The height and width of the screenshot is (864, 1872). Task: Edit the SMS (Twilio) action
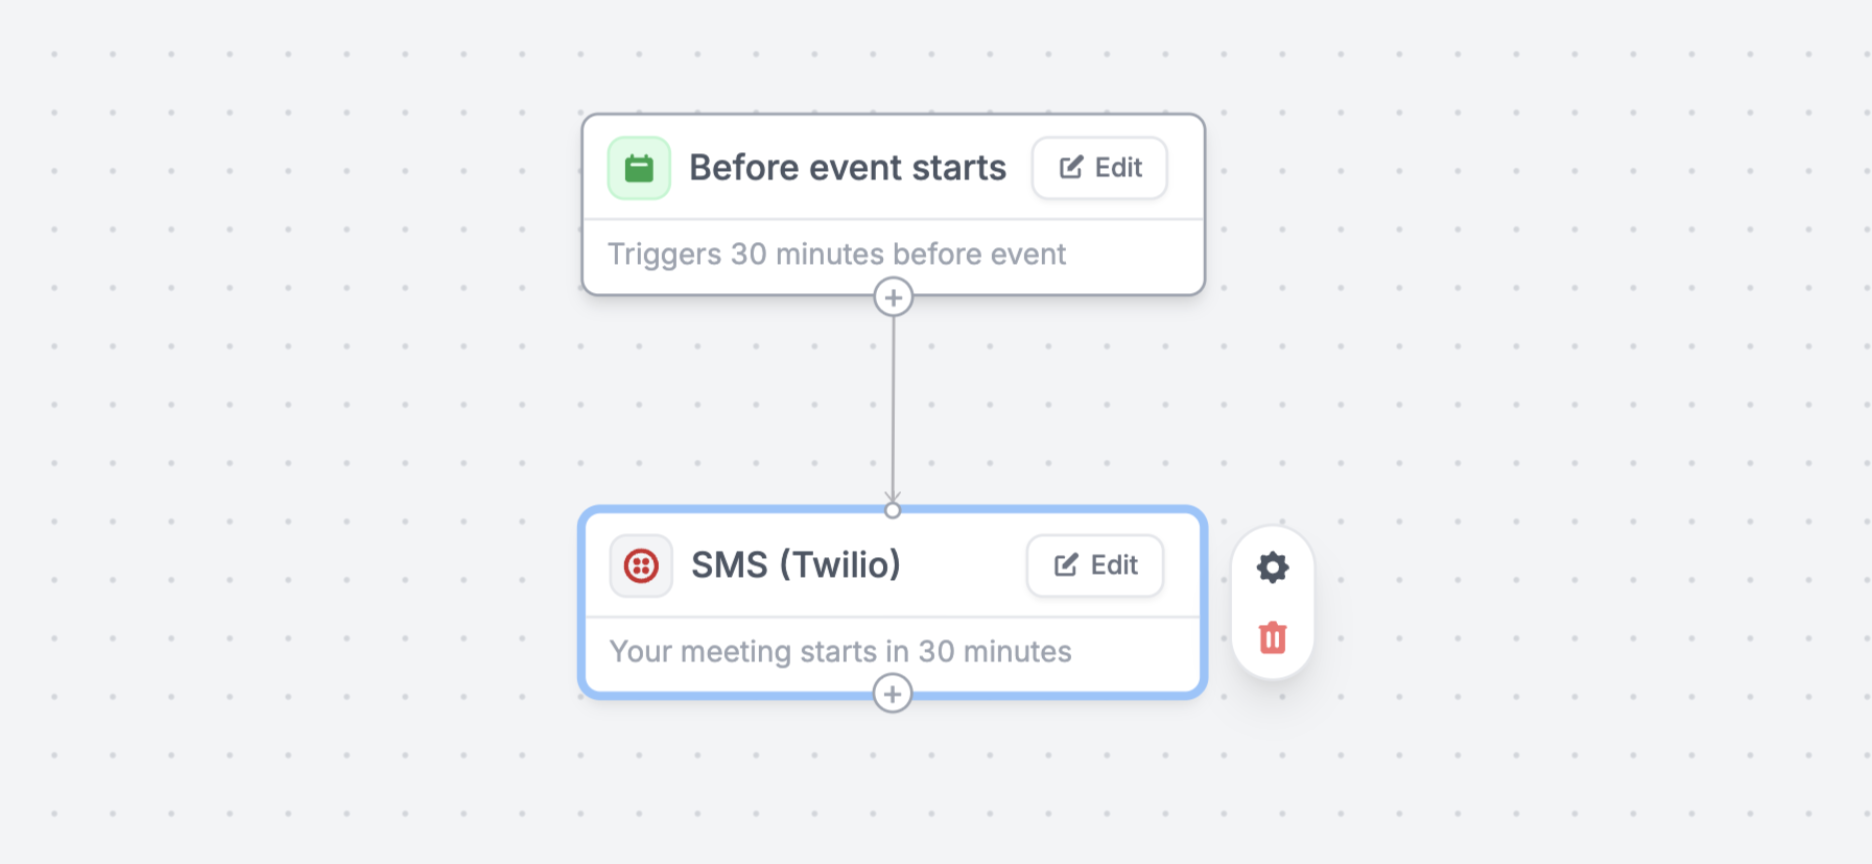1095,566
